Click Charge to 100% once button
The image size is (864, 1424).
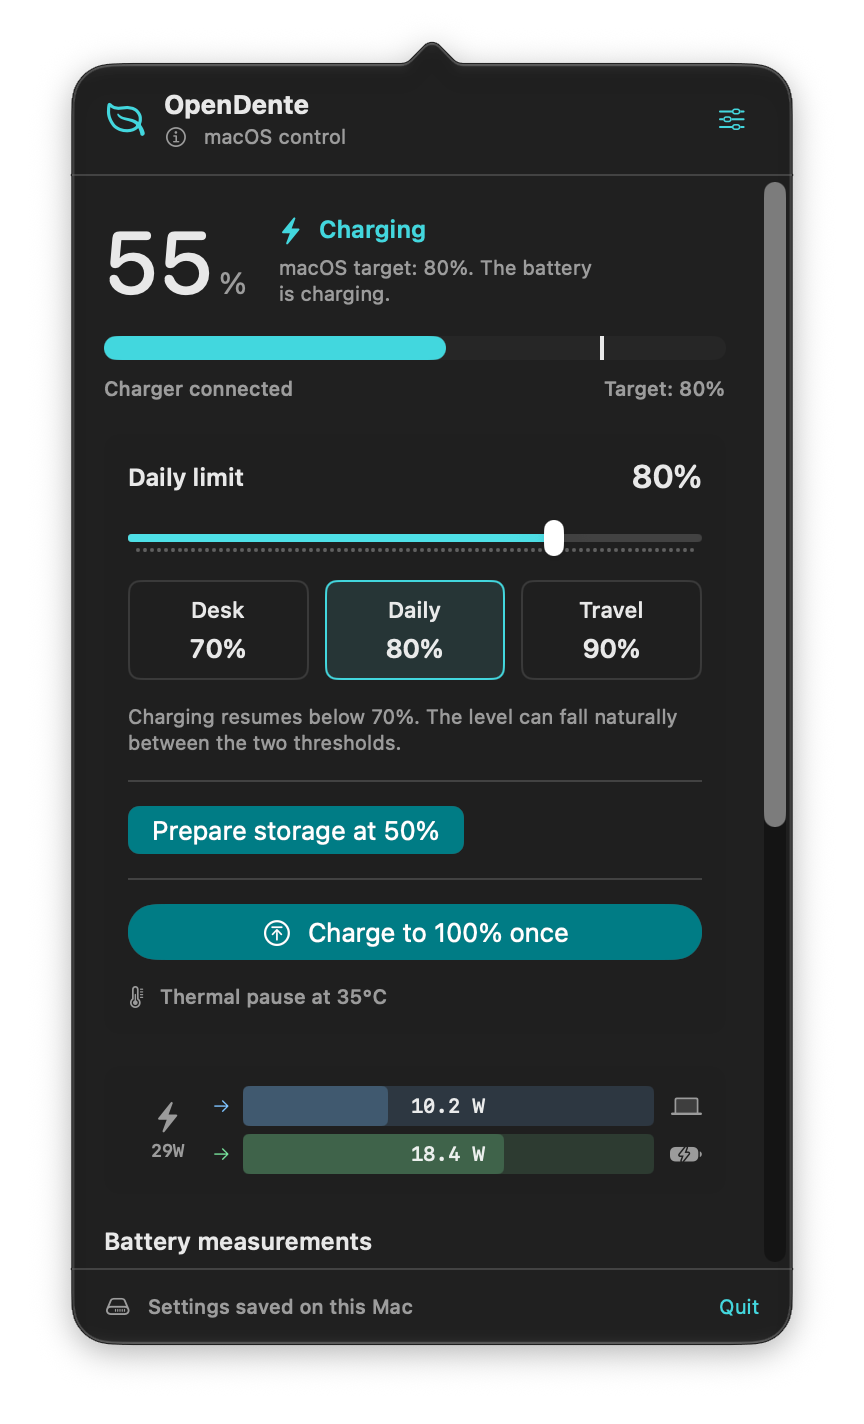tap(415, 932)
